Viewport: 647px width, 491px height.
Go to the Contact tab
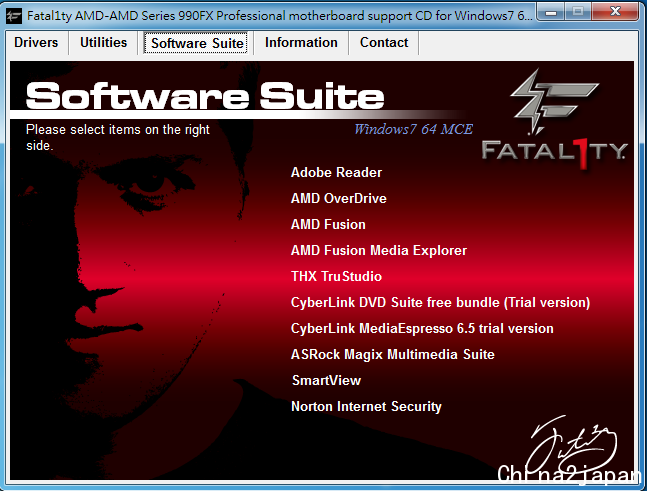click(384, 42)
